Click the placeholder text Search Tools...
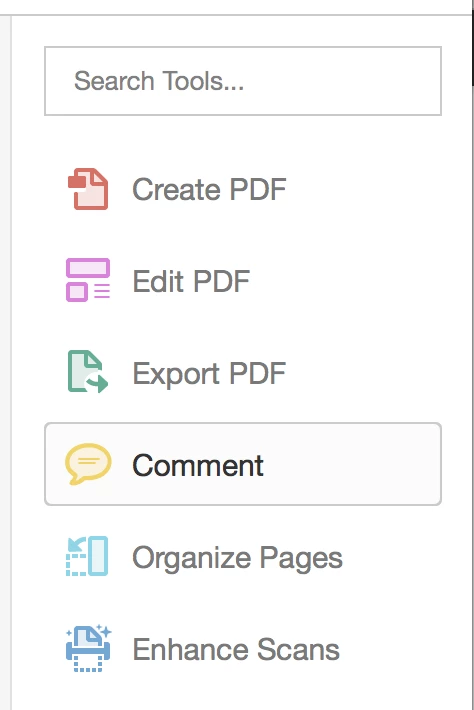474x710 pixels. coord(159,81)
